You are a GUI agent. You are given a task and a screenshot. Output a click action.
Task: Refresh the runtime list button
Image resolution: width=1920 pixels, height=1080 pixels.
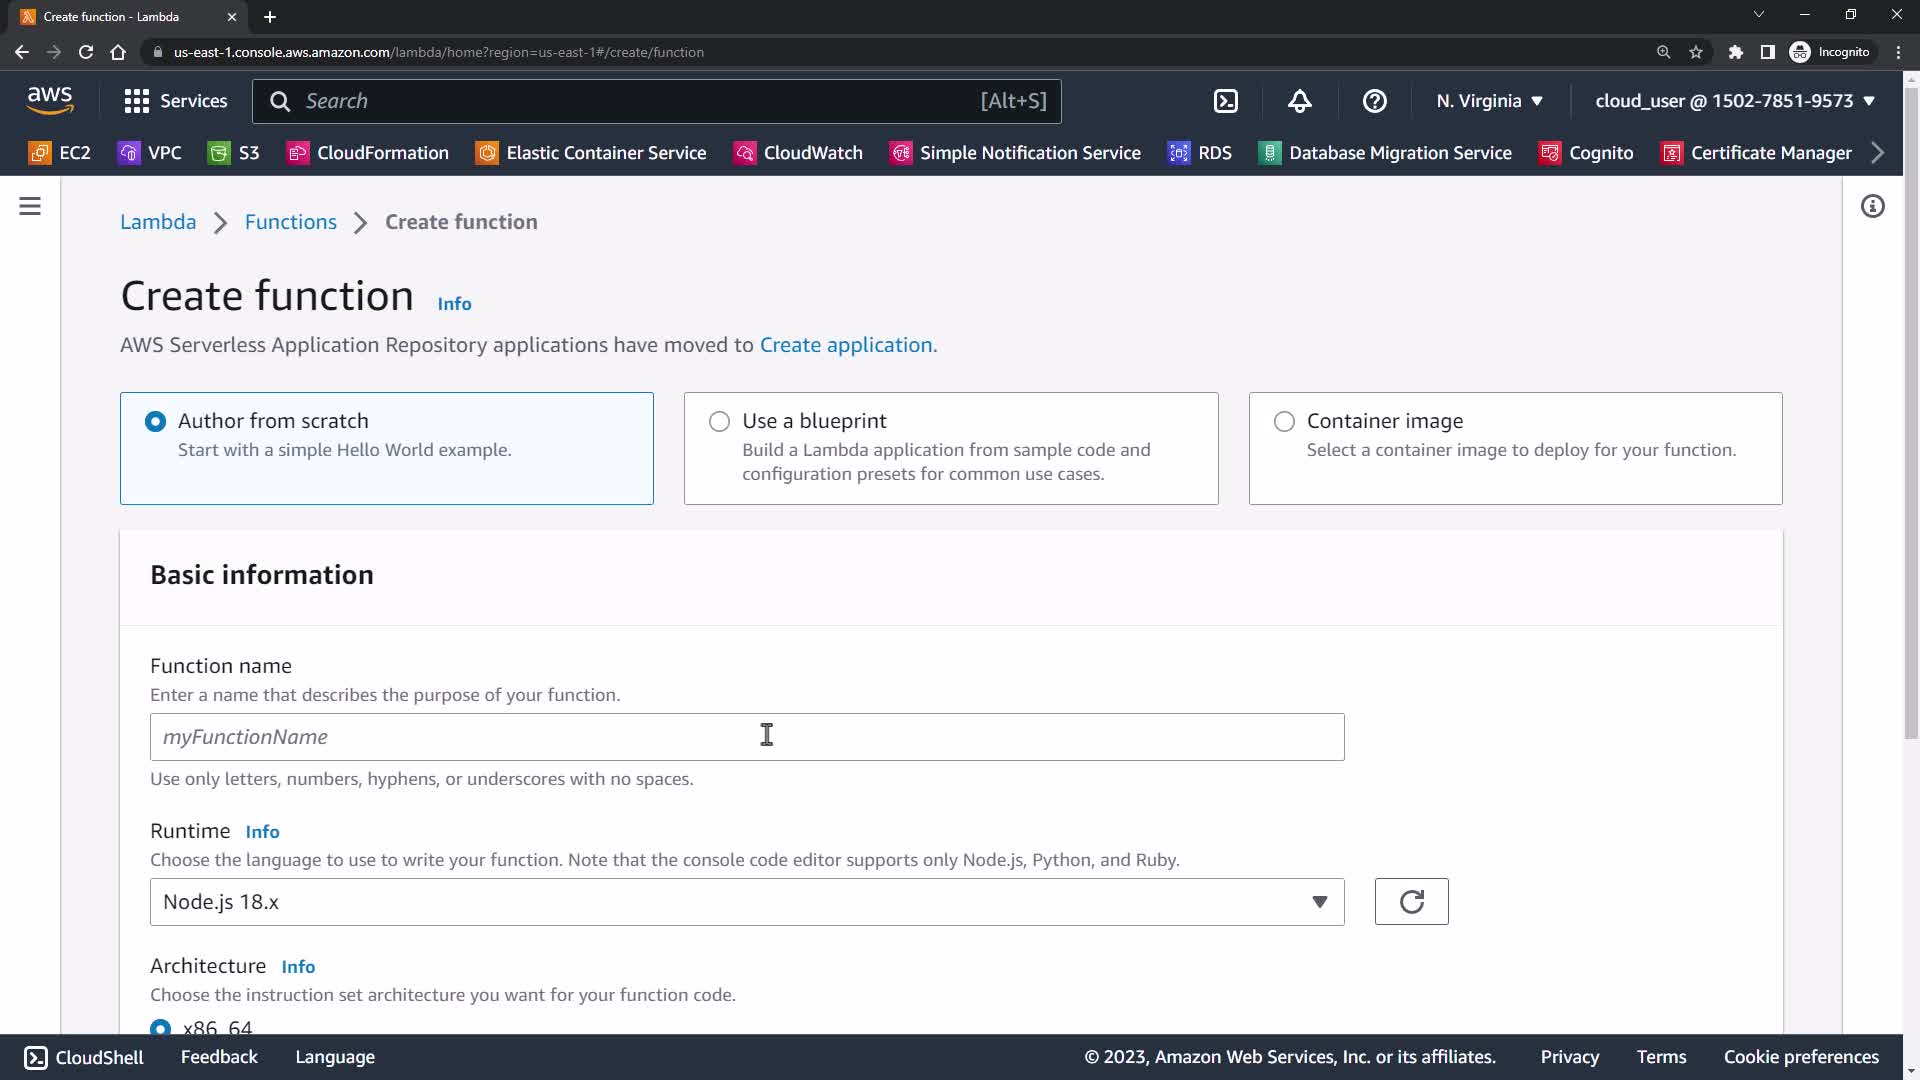pos(1411,902)
